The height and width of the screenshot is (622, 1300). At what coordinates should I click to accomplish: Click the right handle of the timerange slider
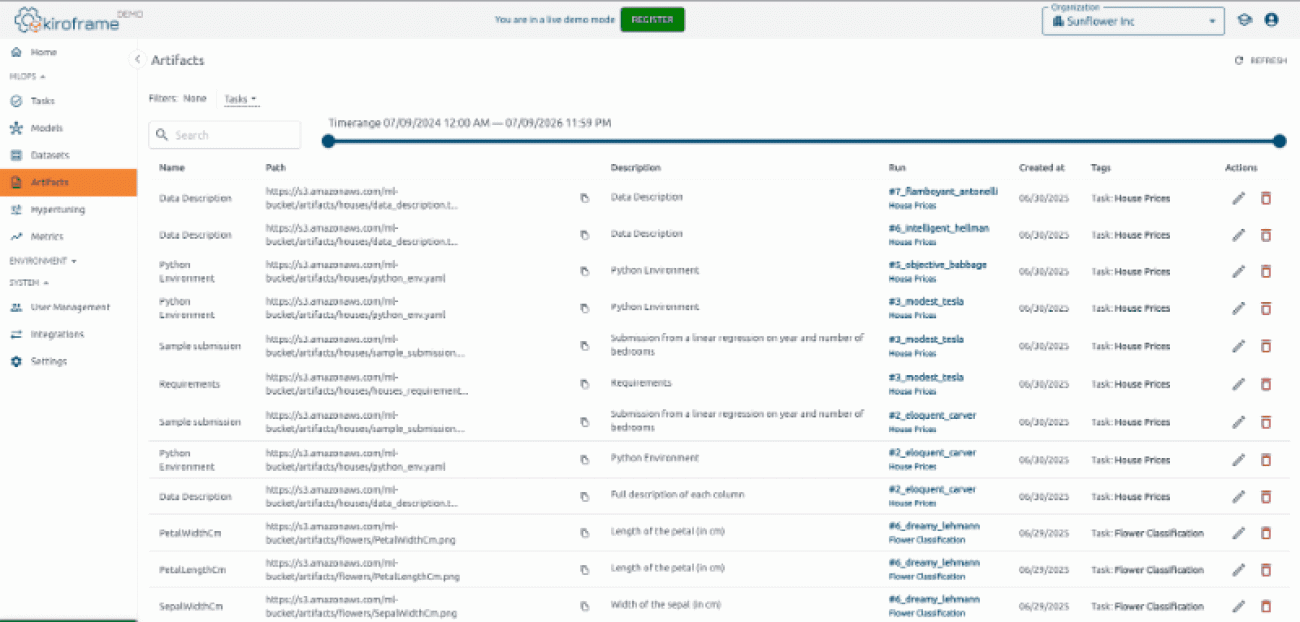(x=1280, y=141)
